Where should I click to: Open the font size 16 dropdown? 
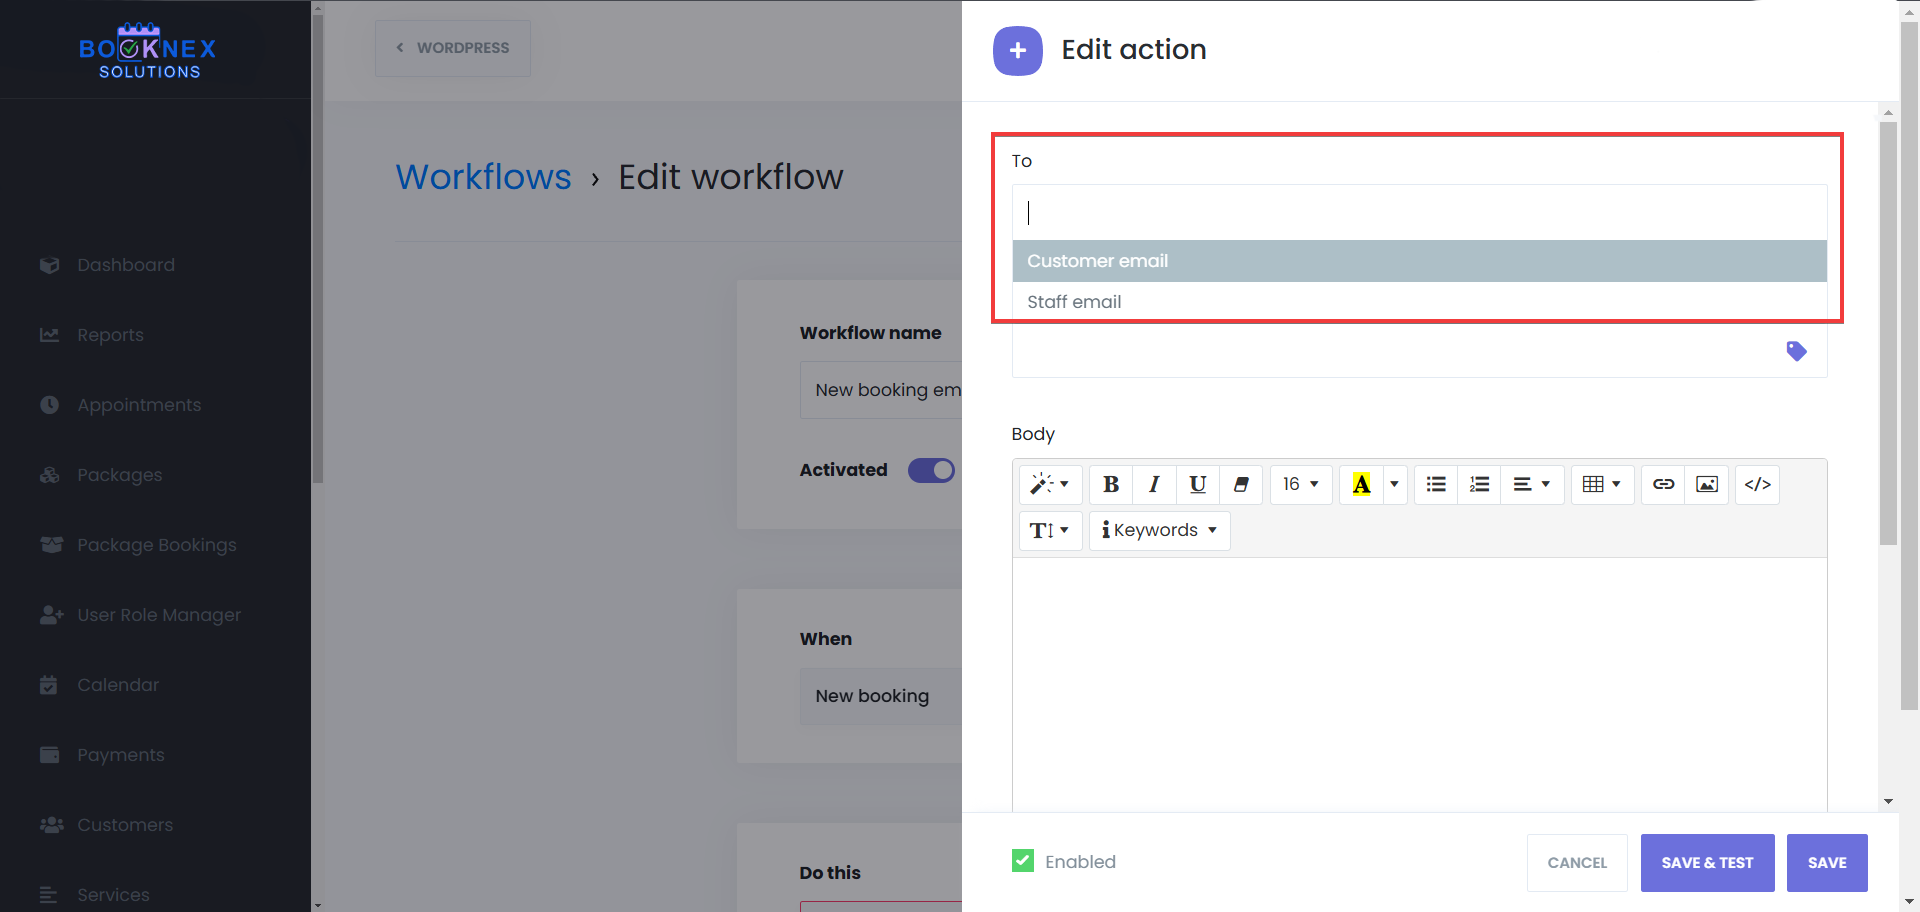pos(1300,485)
